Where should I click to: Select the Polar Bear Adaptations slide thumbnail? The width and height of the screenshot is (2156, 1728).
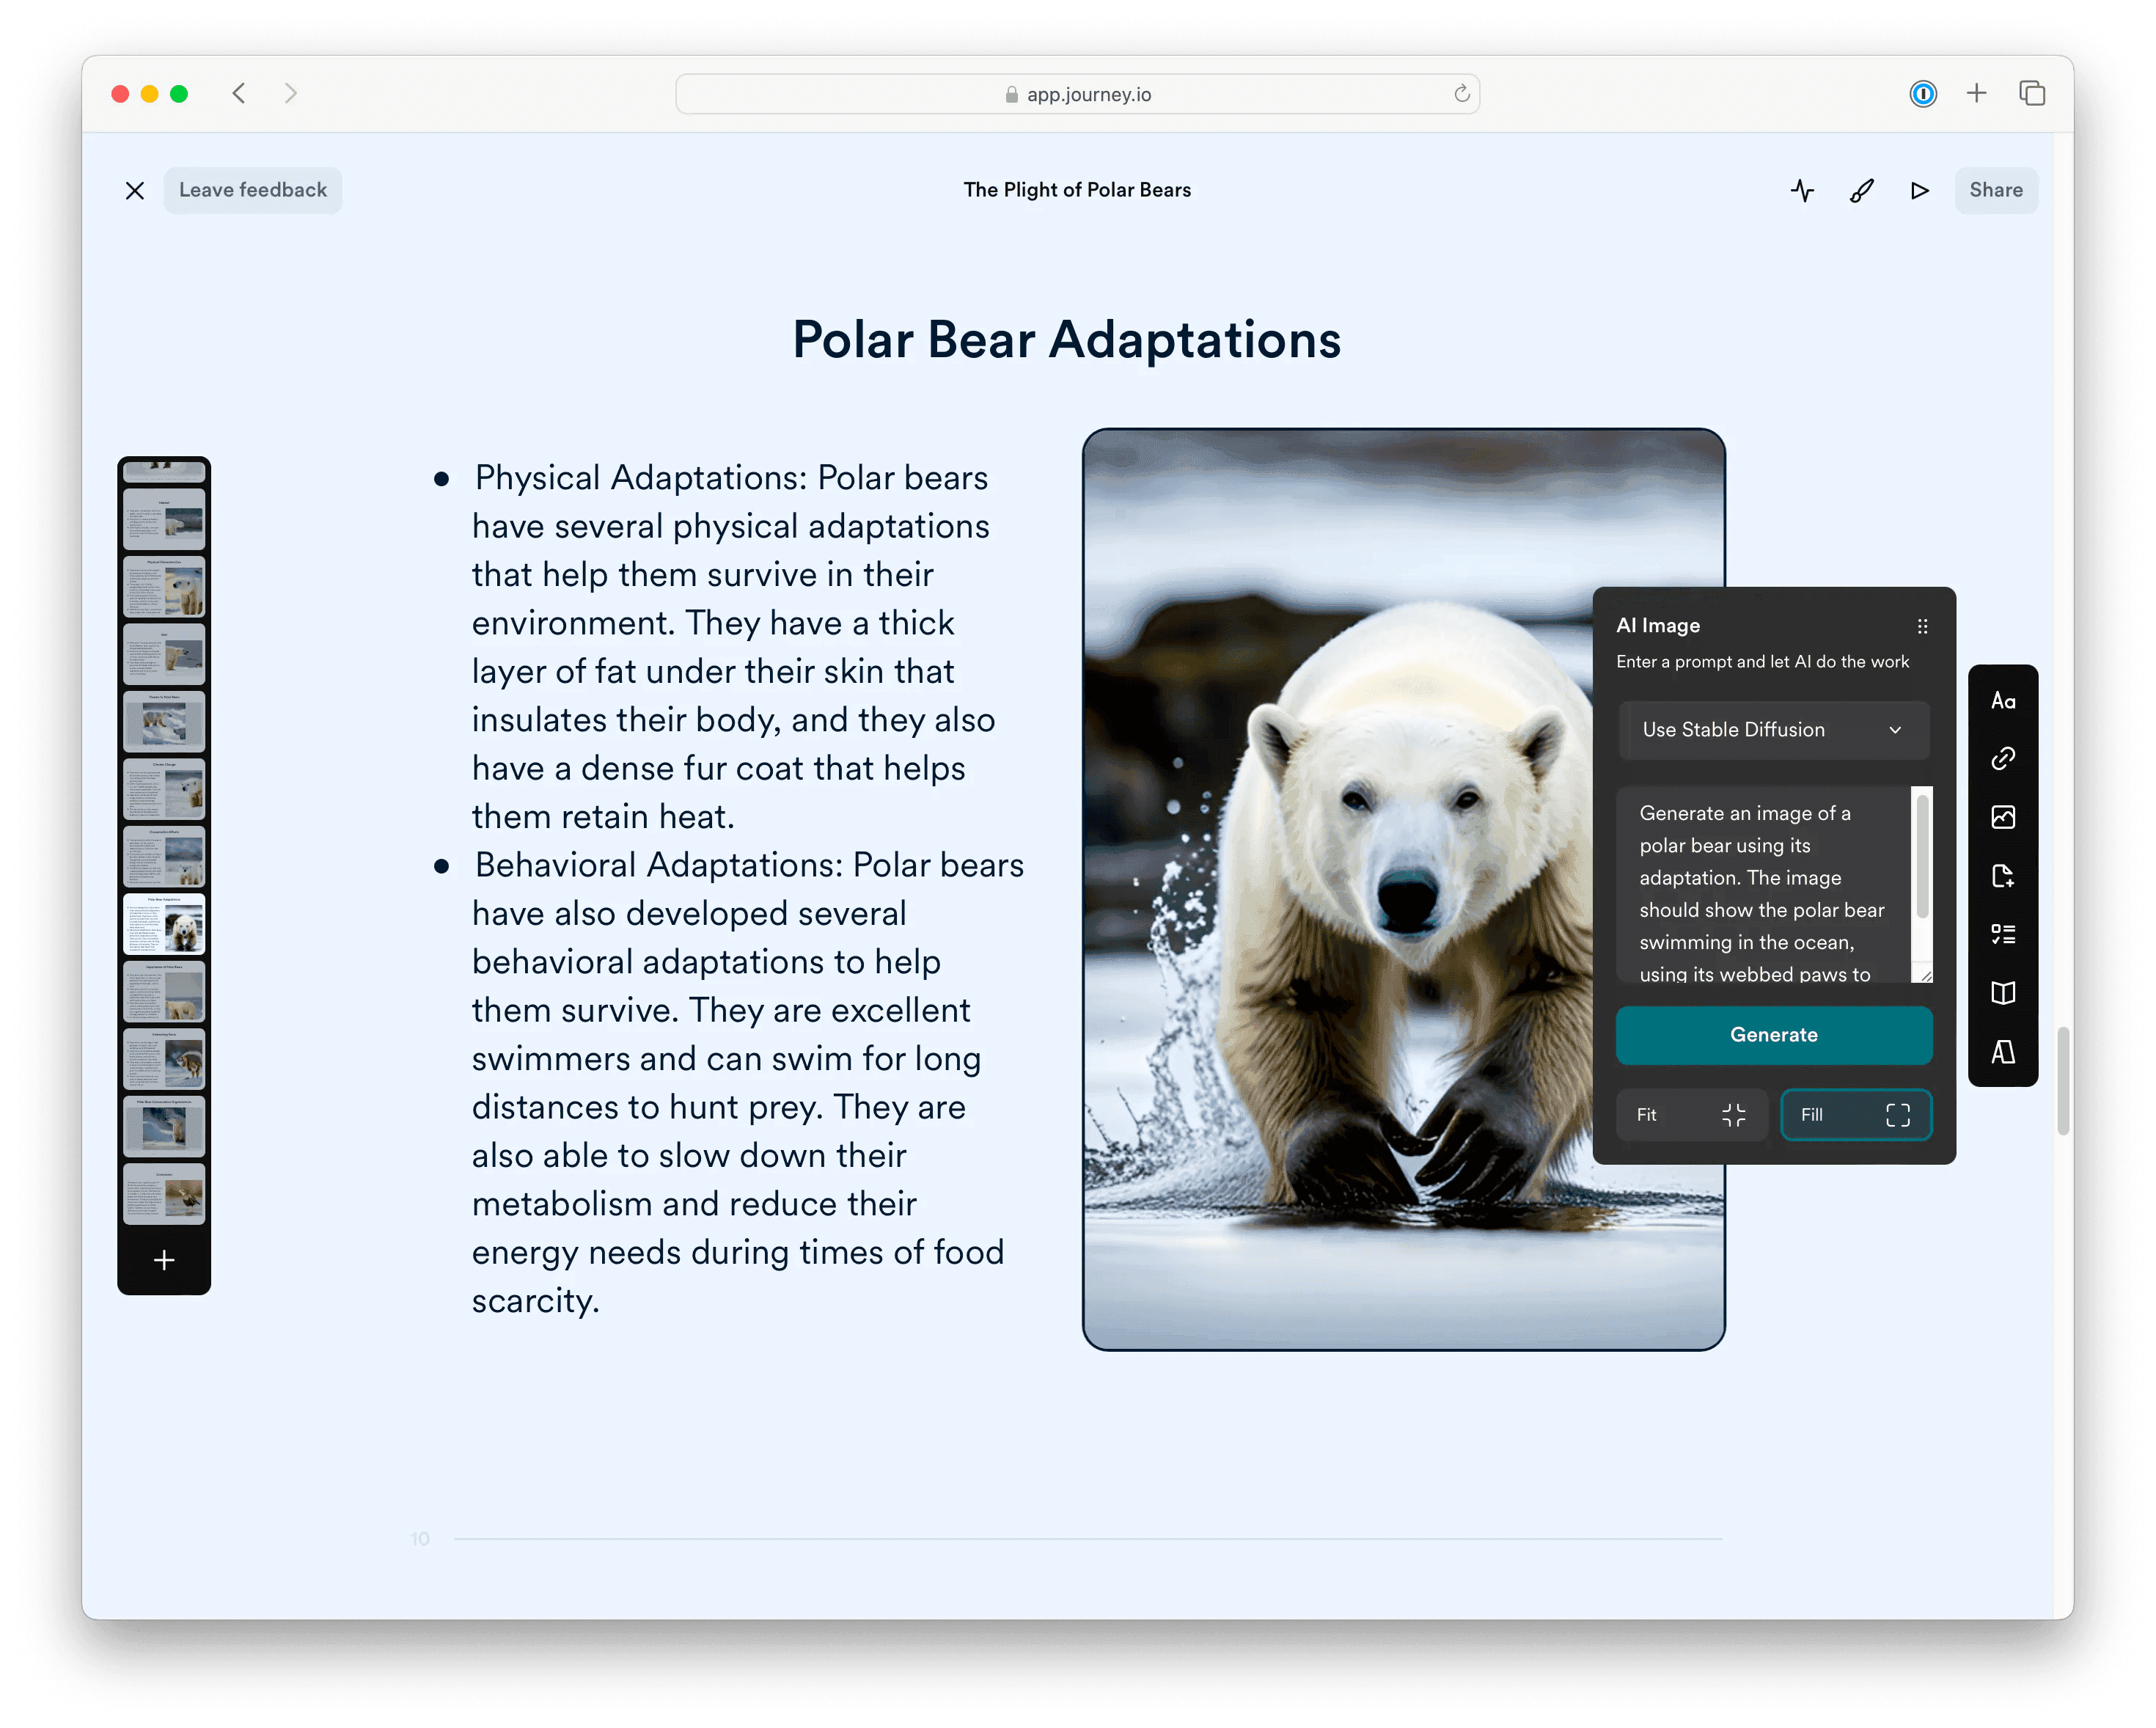pyautogui.click(x=164, y=924)
